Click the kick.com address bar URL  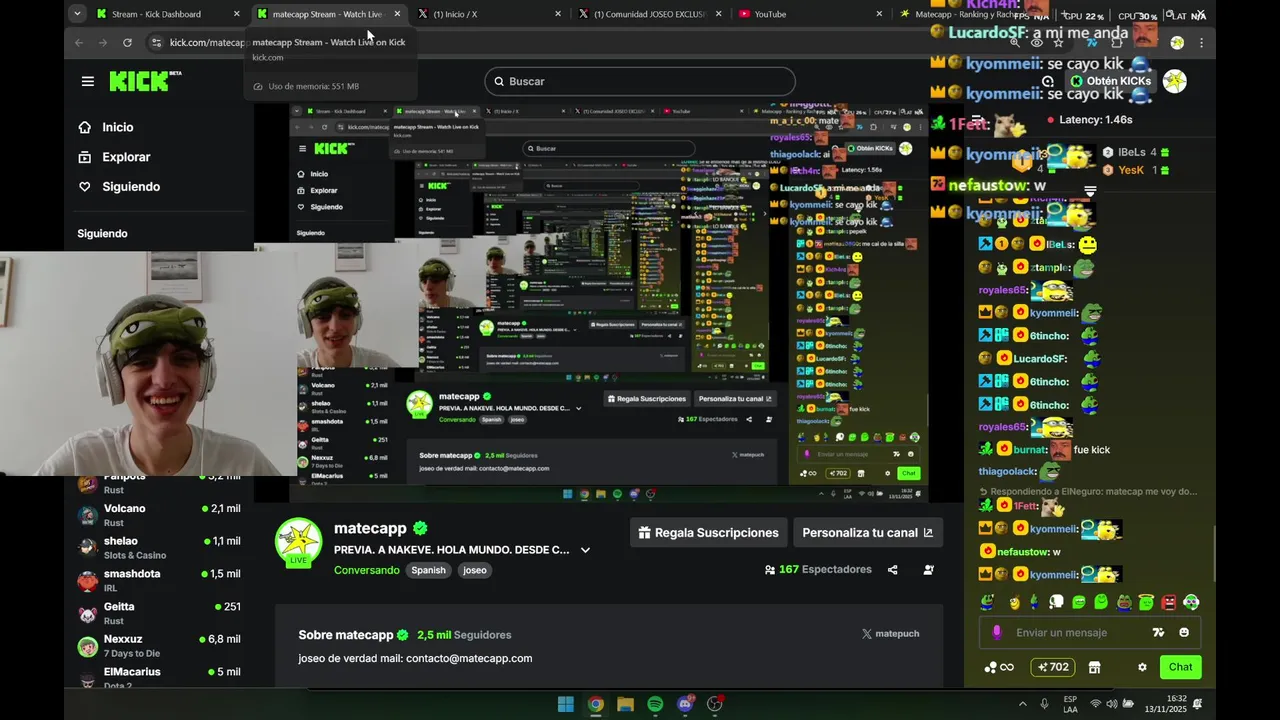coord(208,42)
